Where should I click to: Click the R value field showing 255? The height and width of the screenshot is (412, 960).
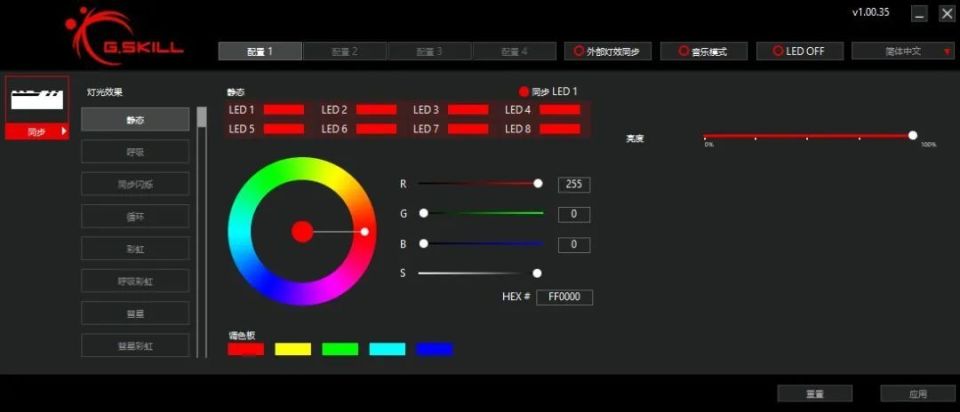click(x=574, y=184)
